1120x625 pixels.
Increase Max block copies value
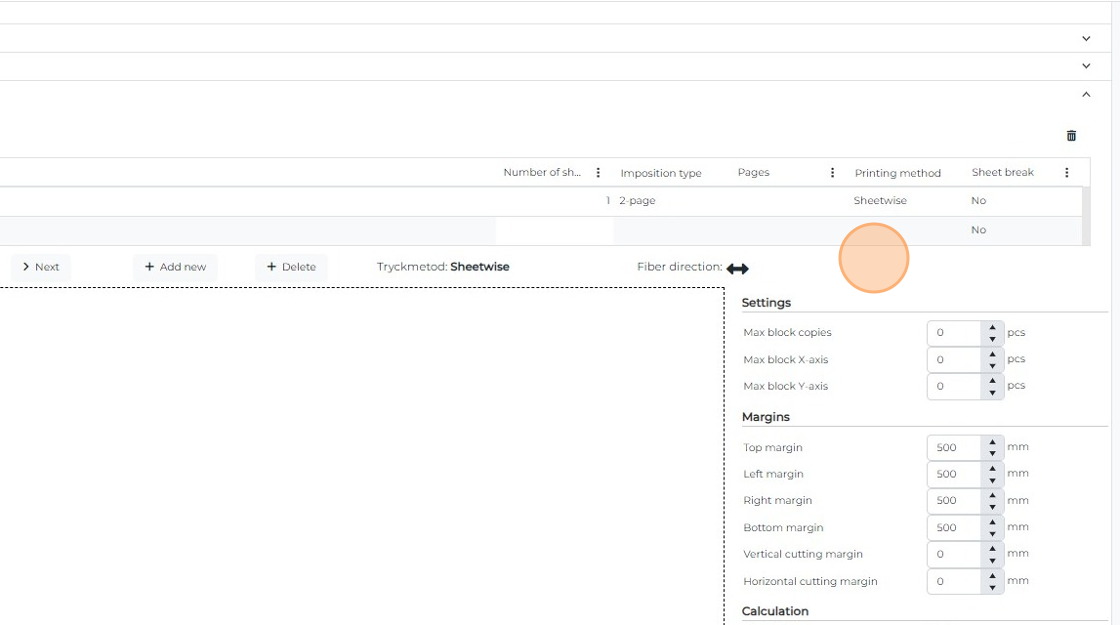point(992,327)
